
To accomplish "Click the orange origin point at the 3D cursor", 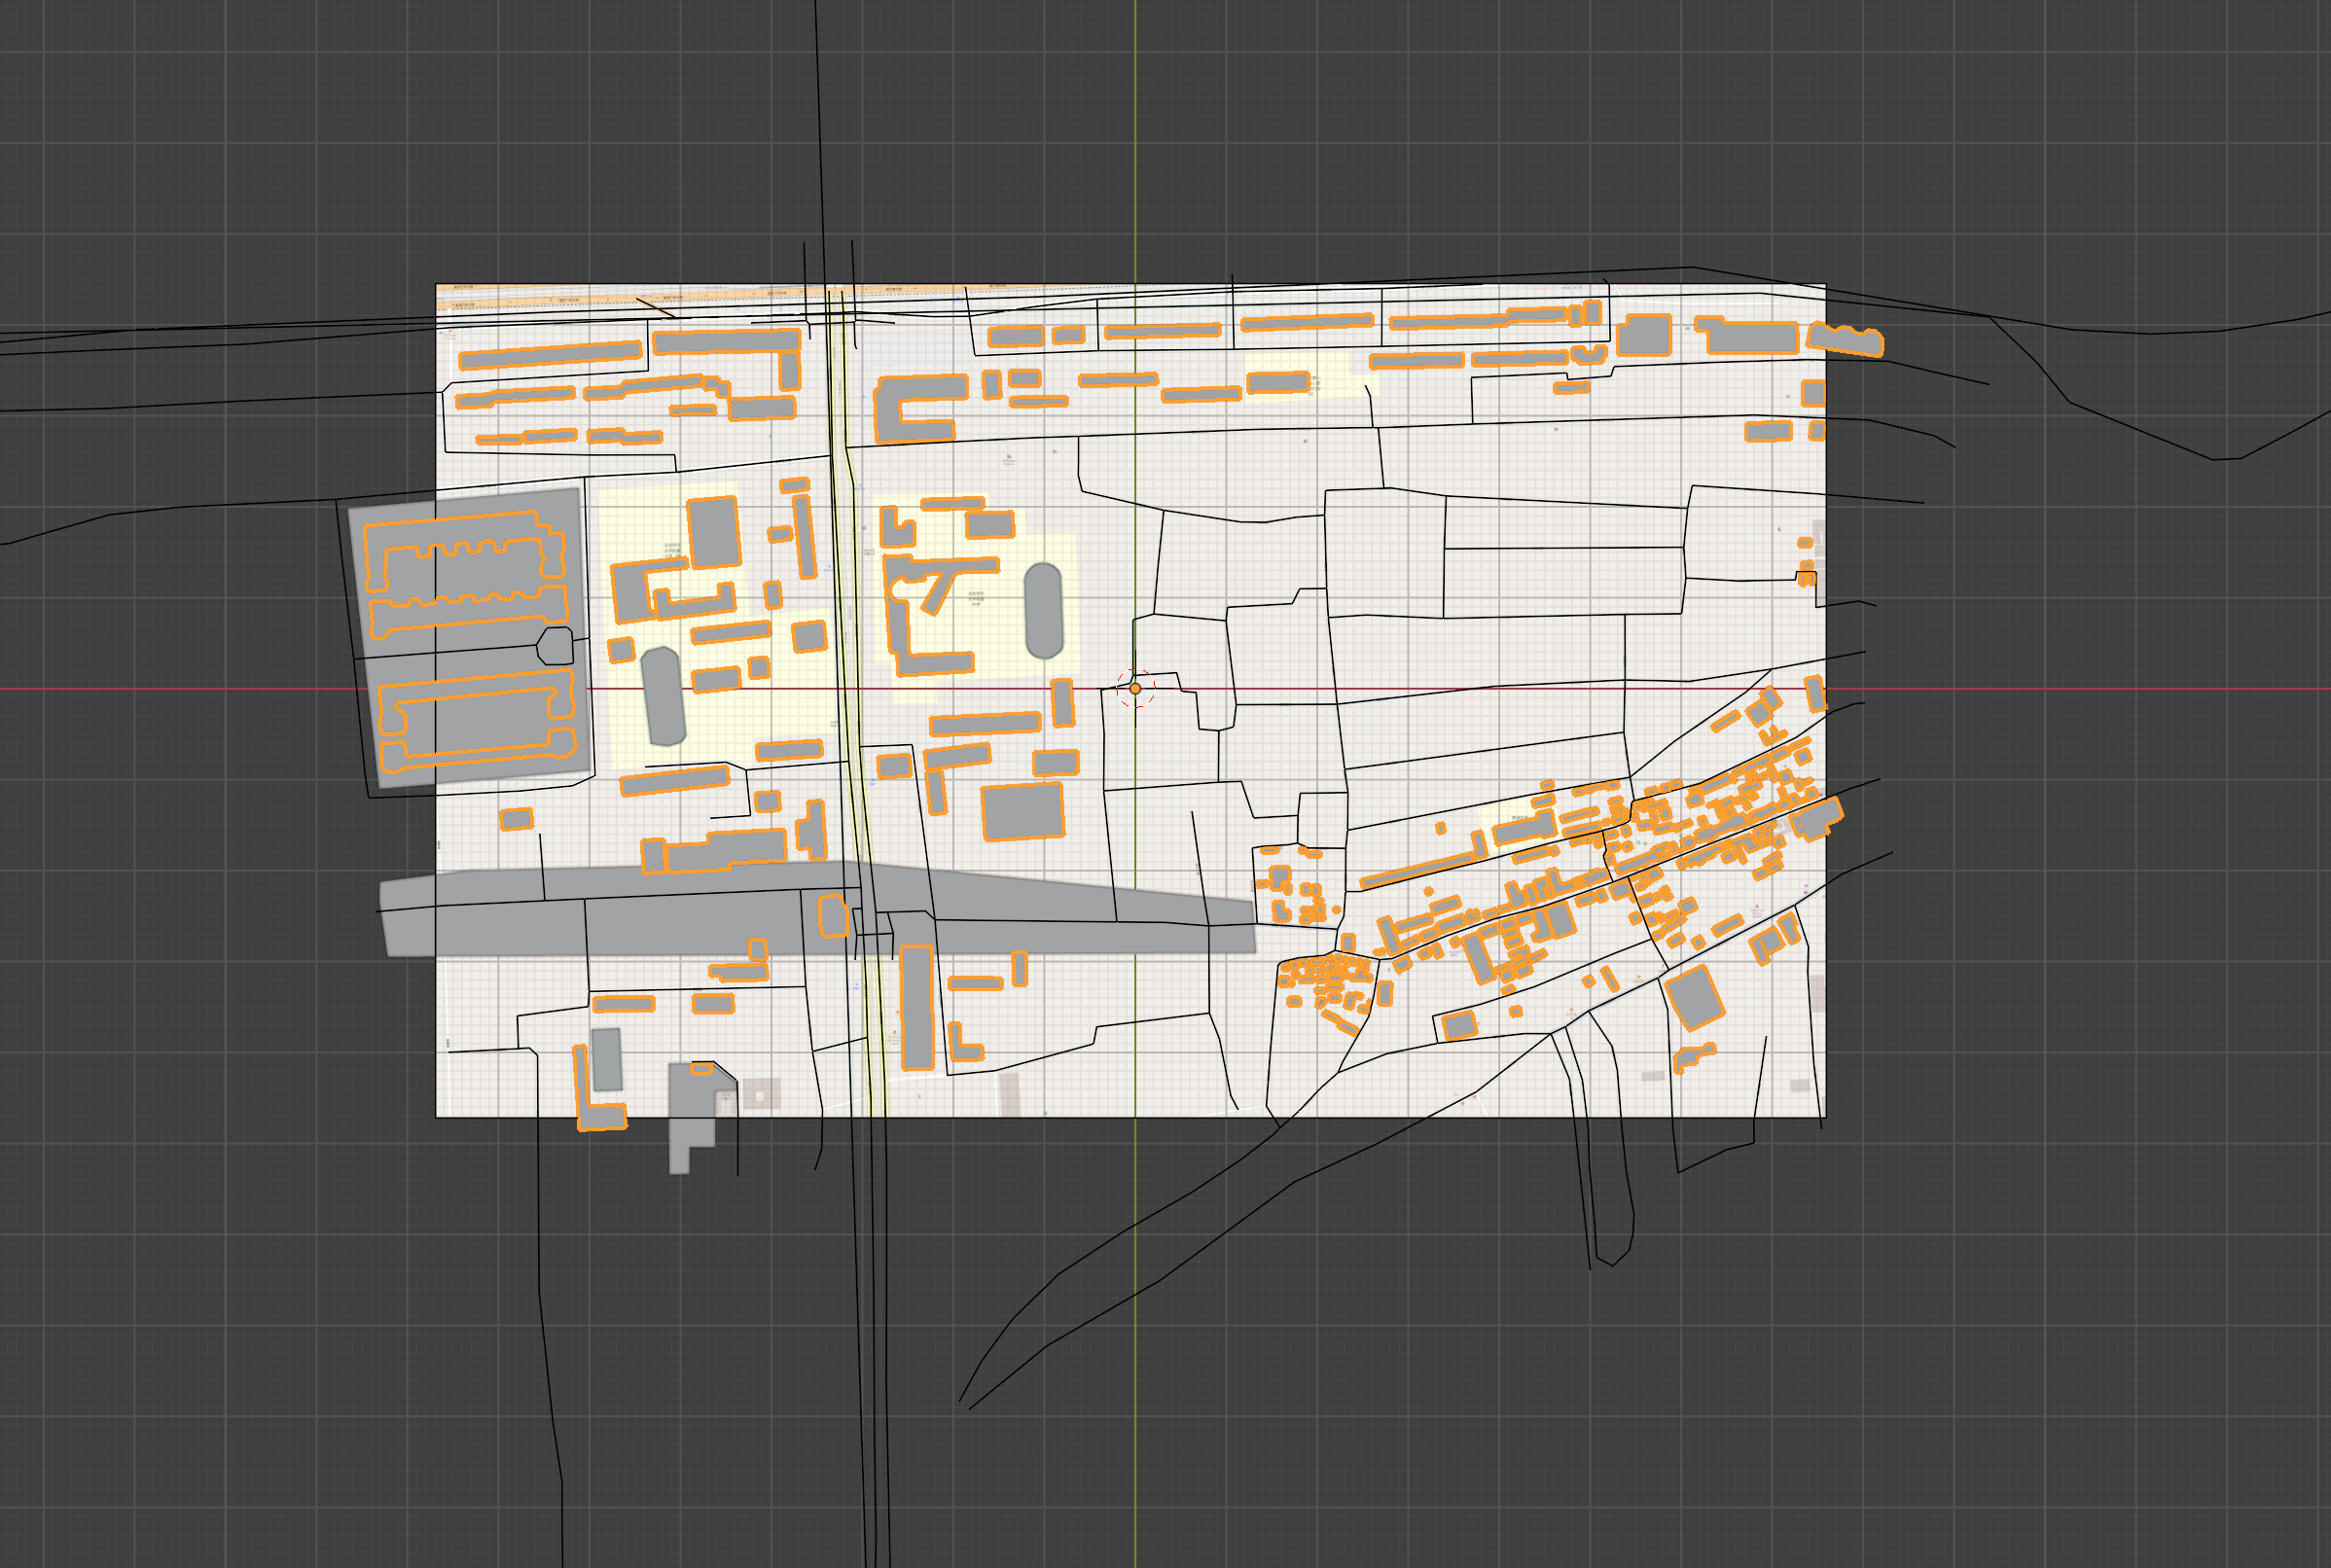I will (x=1135, y=689).
